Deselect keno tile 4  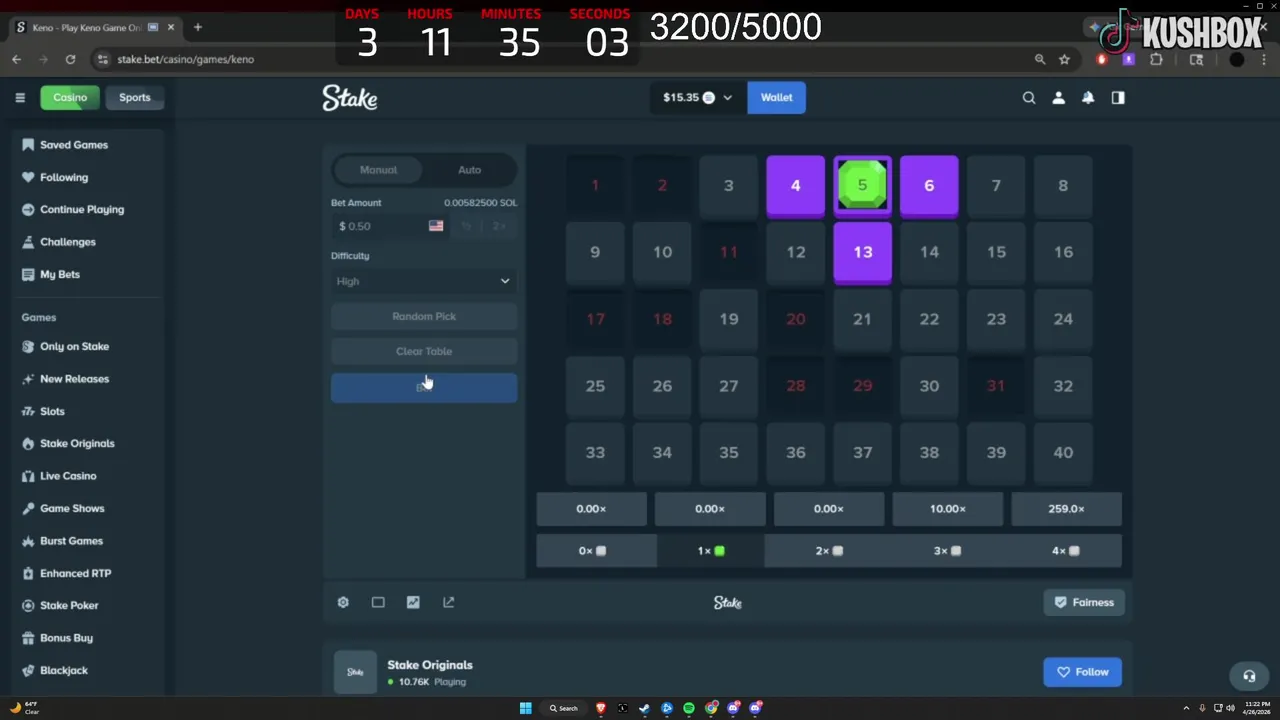pos(795,186)
